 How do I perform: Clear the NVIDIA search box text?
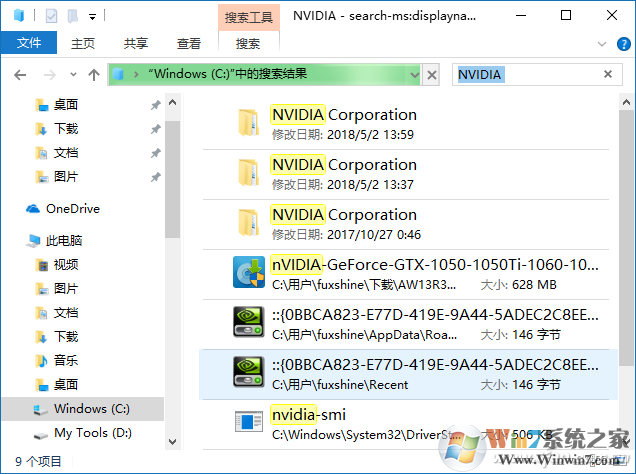[608, 74]
